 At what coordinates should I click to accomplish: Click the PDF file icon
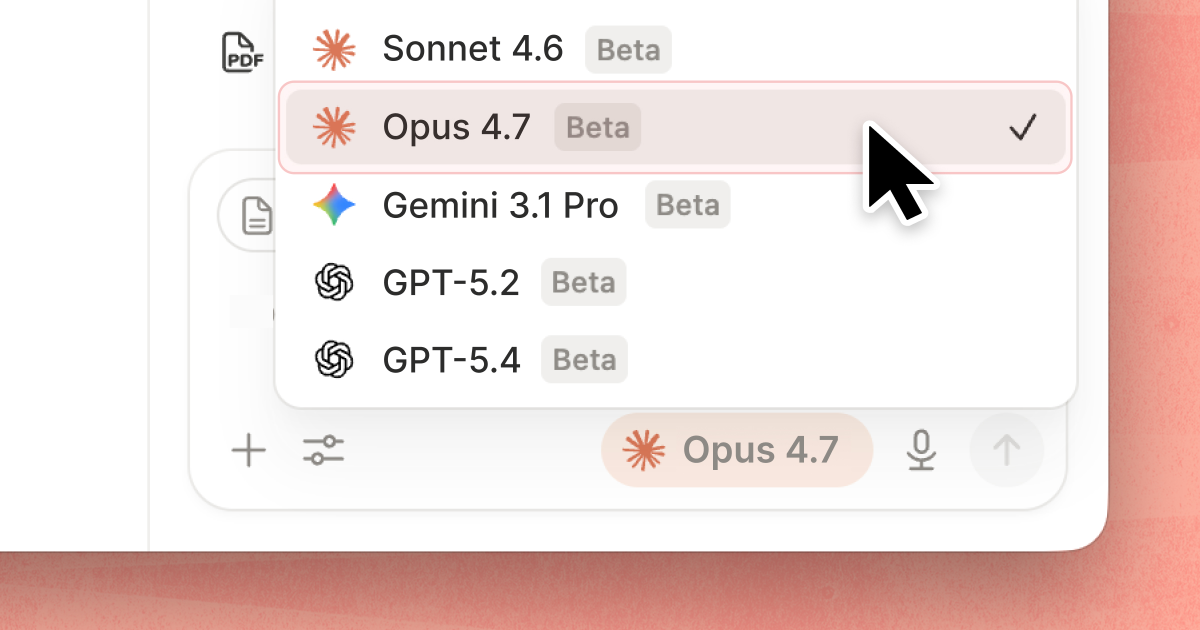tap(242, 51)
